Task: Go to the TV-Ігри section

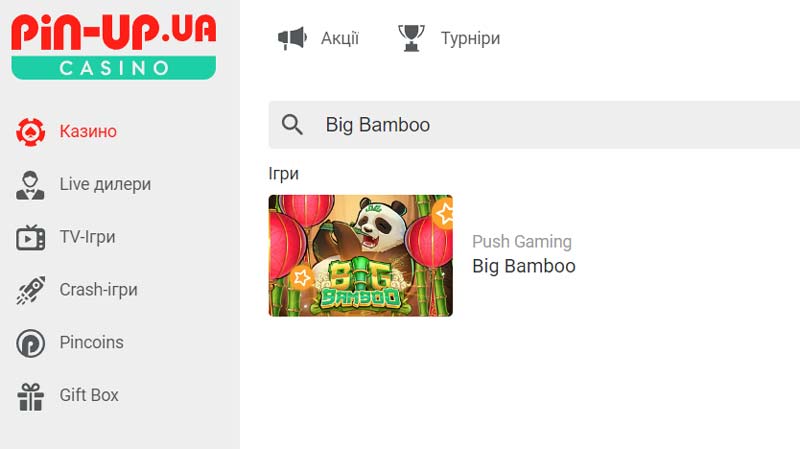Action: pyautogui.click(x=87, y=237)
